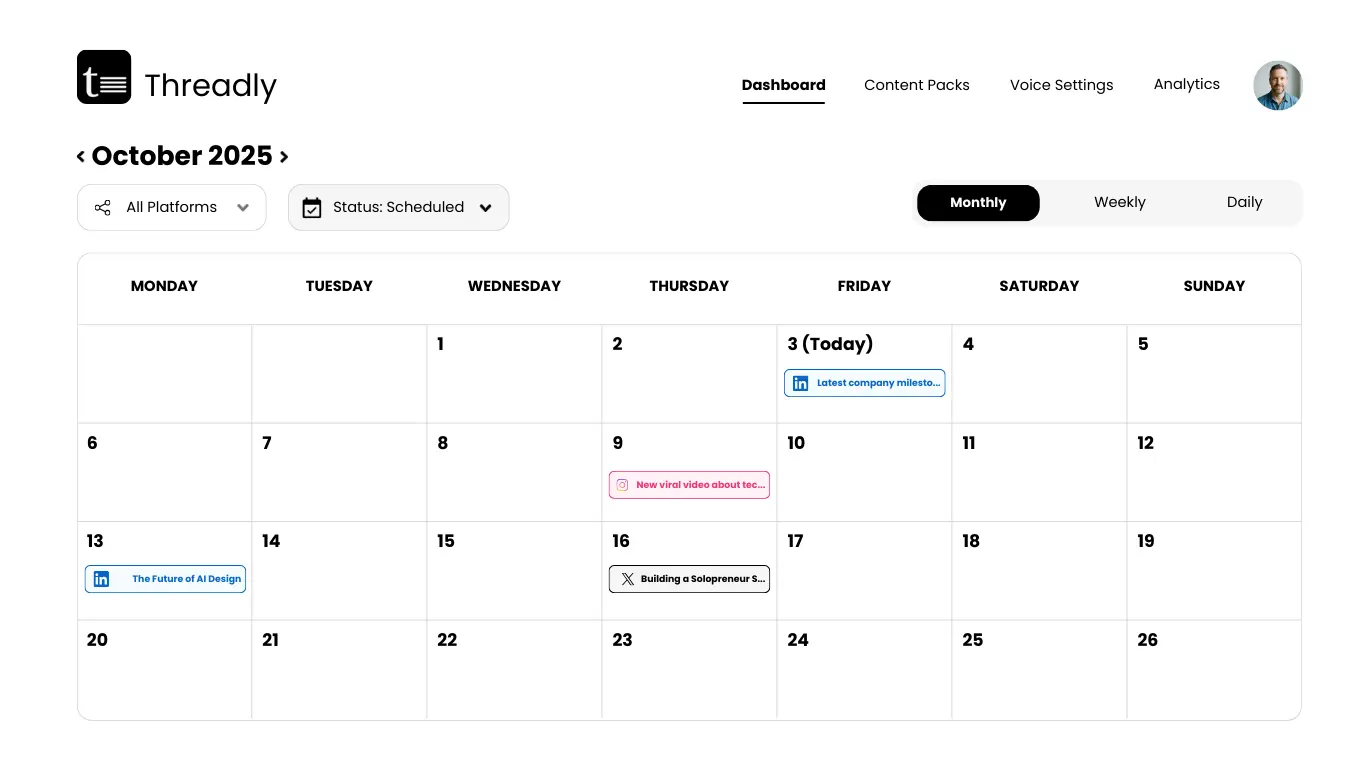Switch to Weekly calendar view
The image size is (1366, 768).
1119,203
